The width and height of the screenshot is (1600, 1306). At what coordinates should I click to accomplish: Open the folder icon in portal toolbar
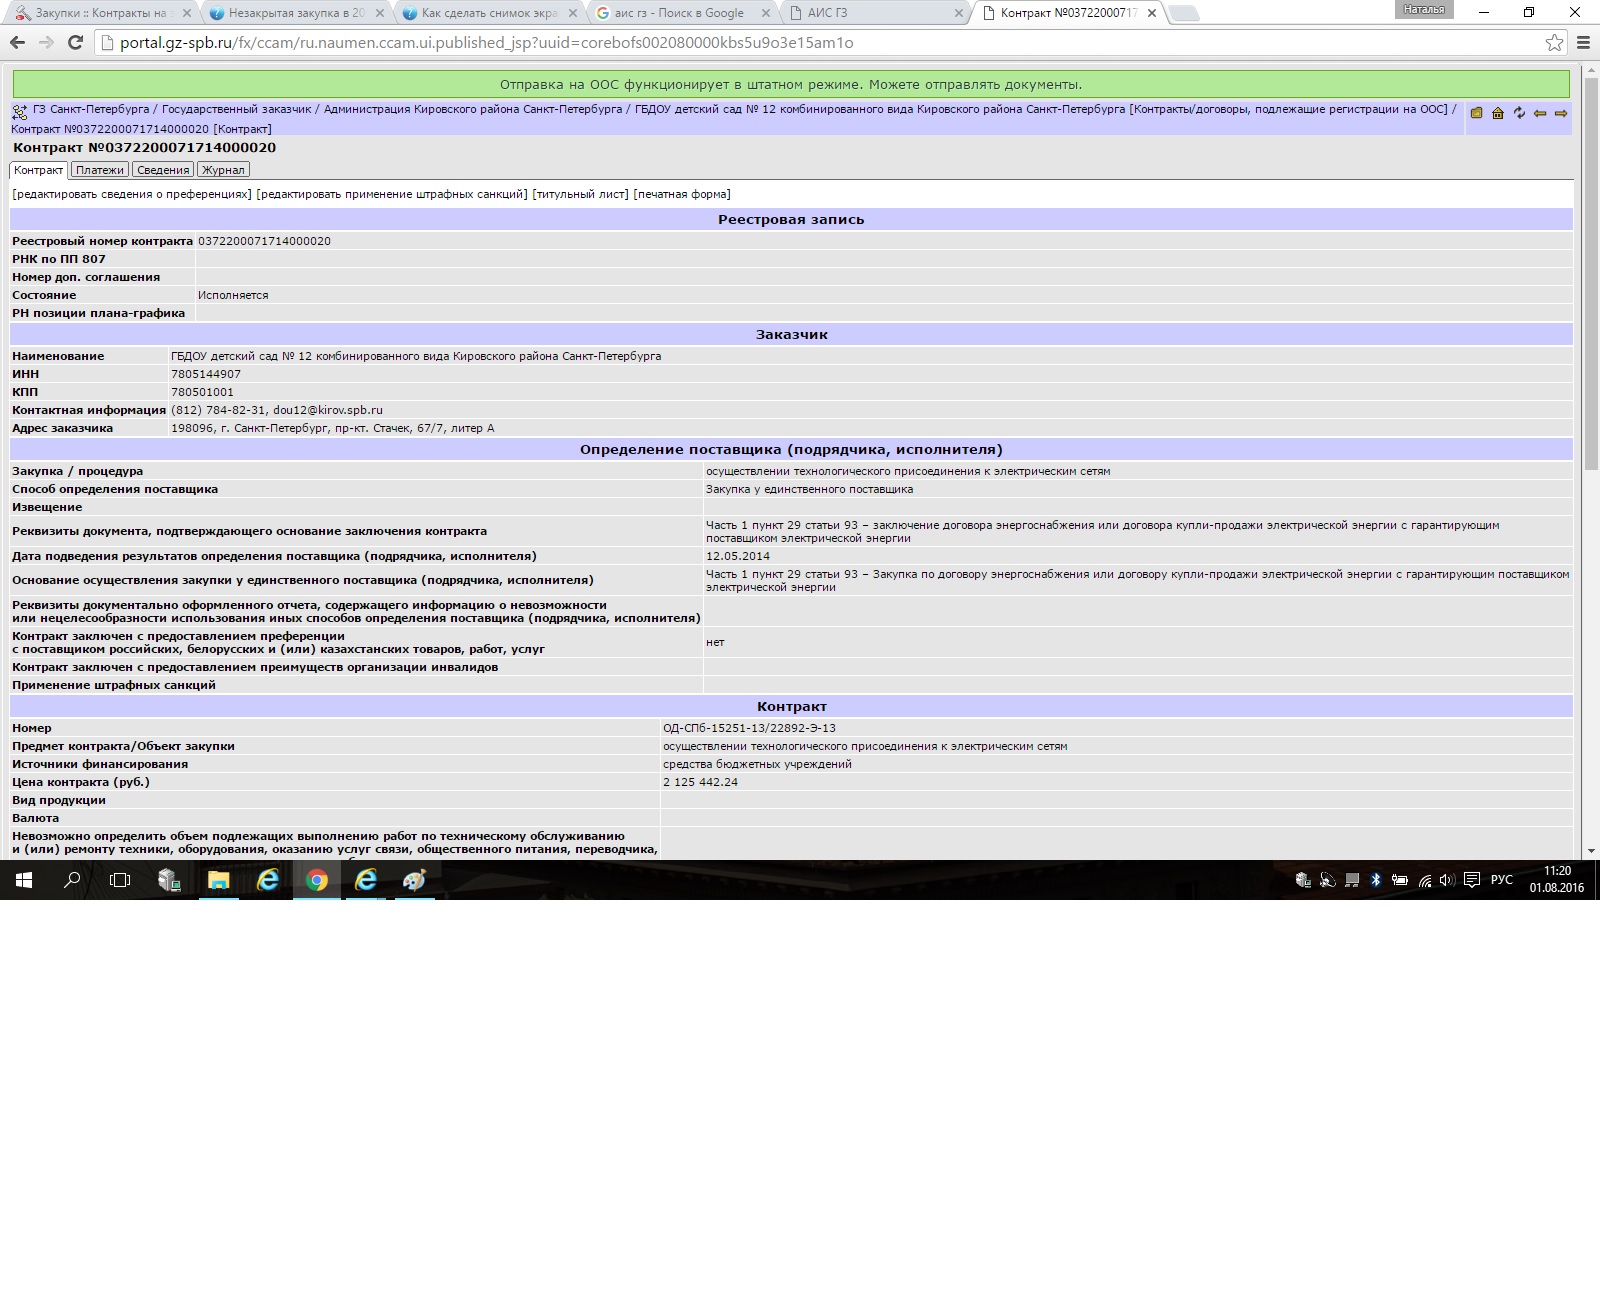[1476, 113]
